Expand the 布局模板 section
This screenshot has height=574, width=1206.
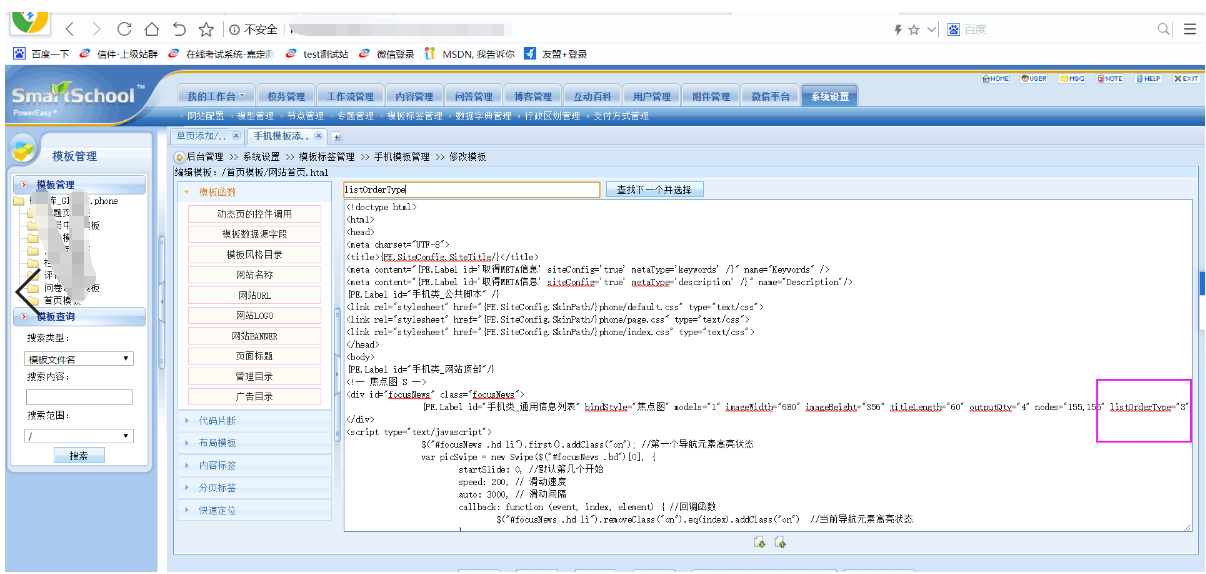coord(216,443)
